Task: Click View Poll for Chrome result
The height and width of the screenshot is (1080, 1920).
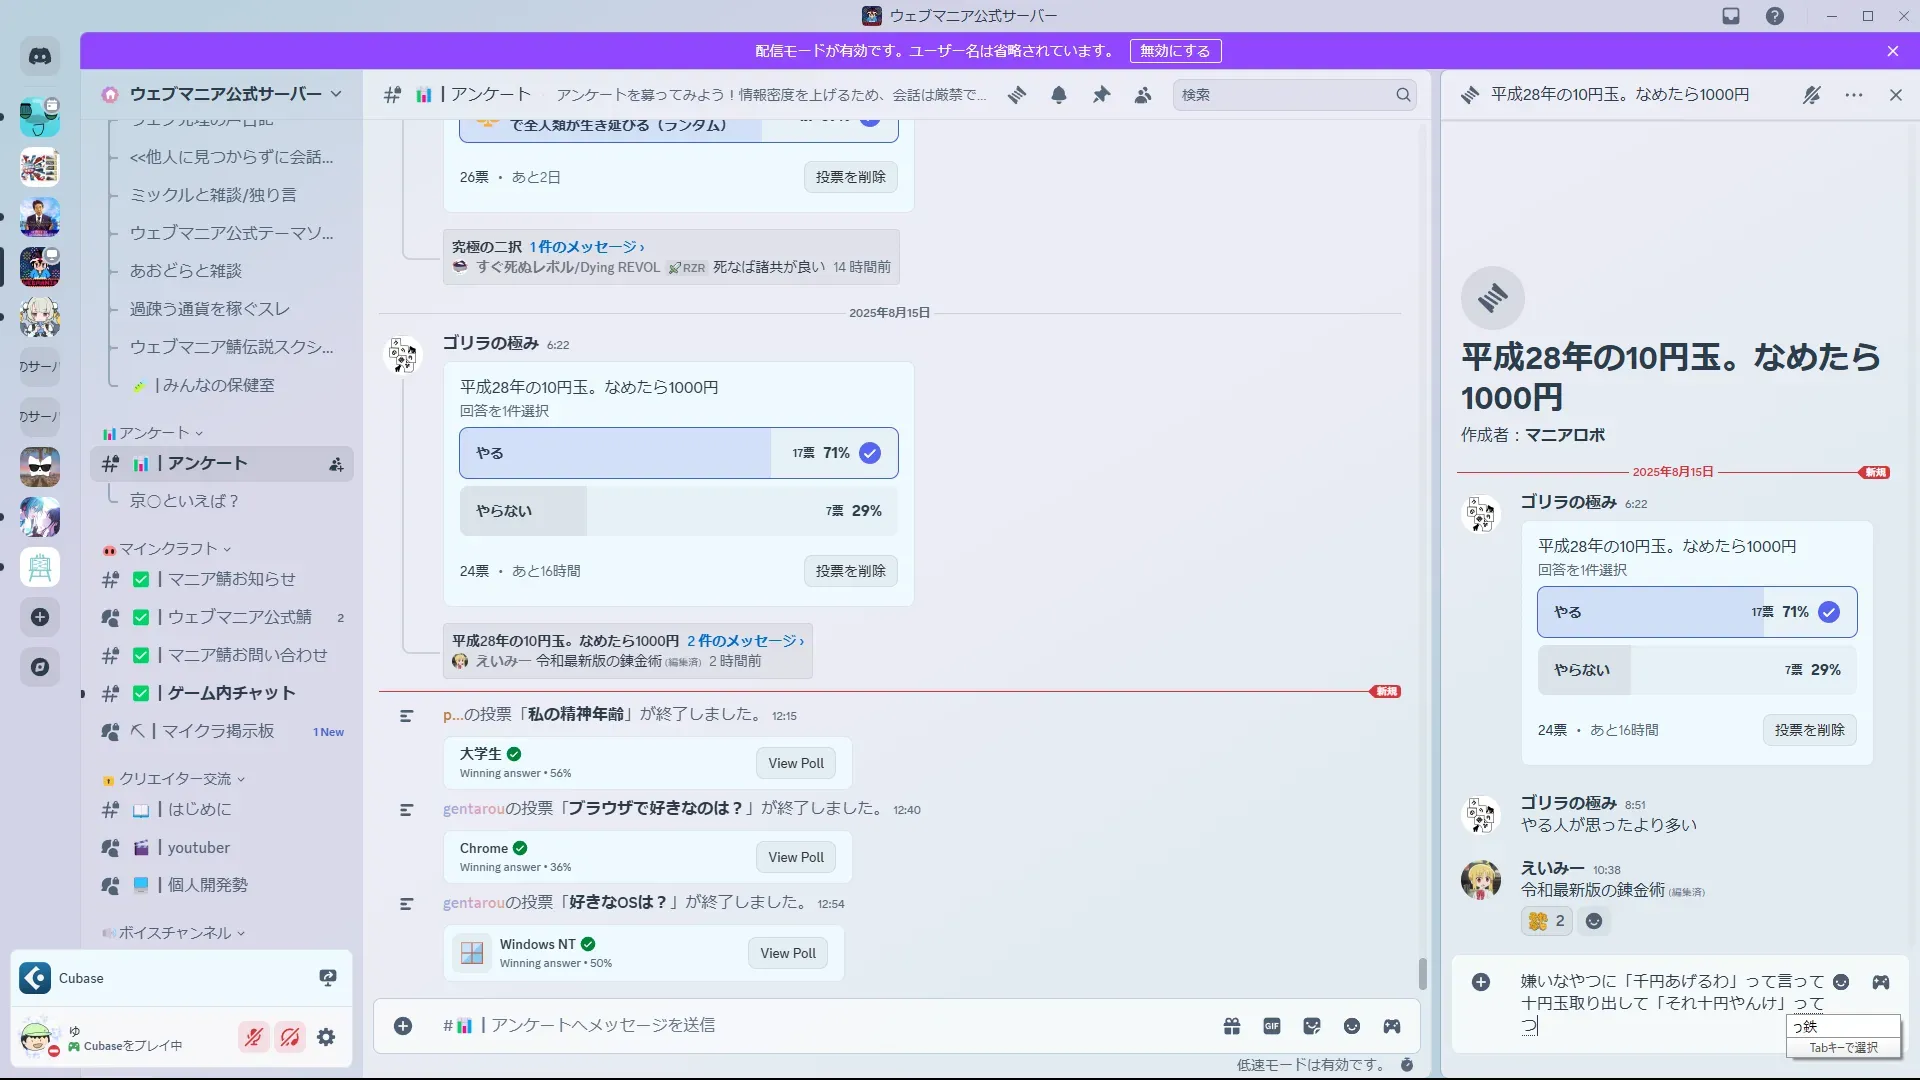Action: [x=796, y=857]
